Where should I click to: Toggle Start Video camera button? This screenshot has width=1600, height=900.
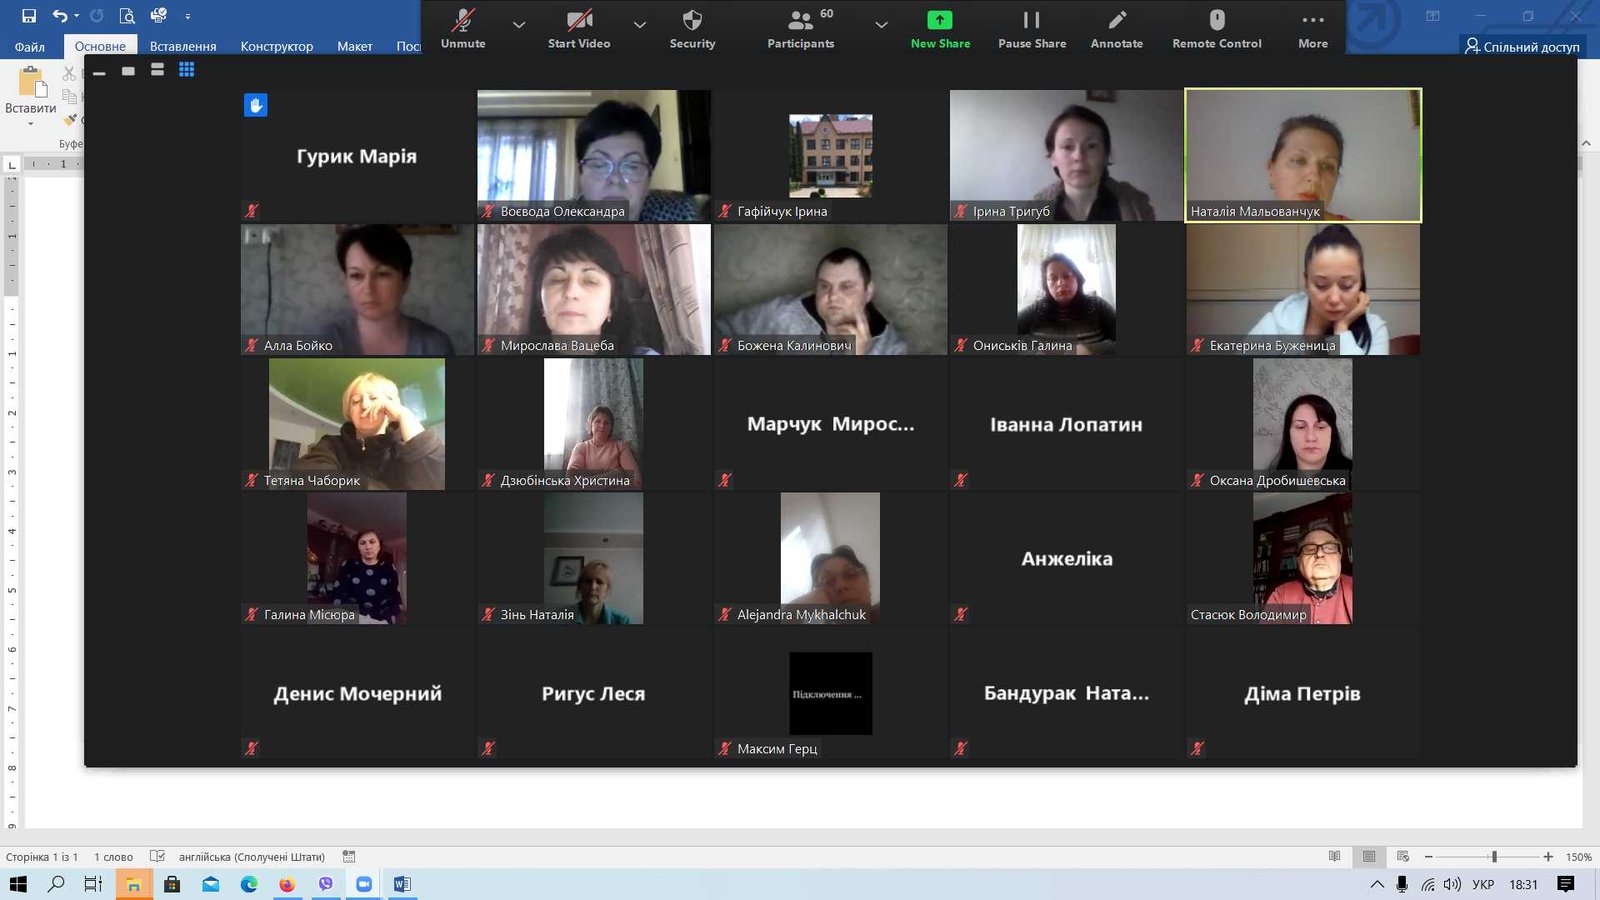pyautogui.click(x=579, y=28)
